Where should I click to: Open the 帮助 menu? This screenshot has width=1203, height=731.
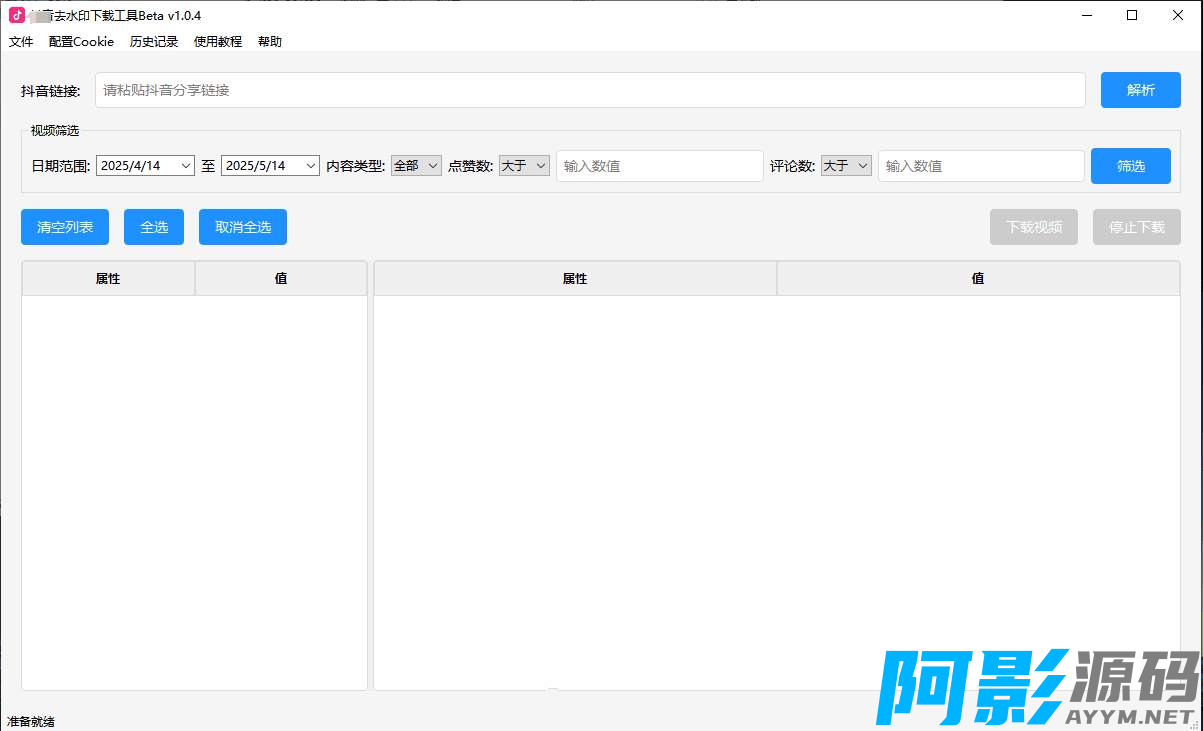(270, 42)
